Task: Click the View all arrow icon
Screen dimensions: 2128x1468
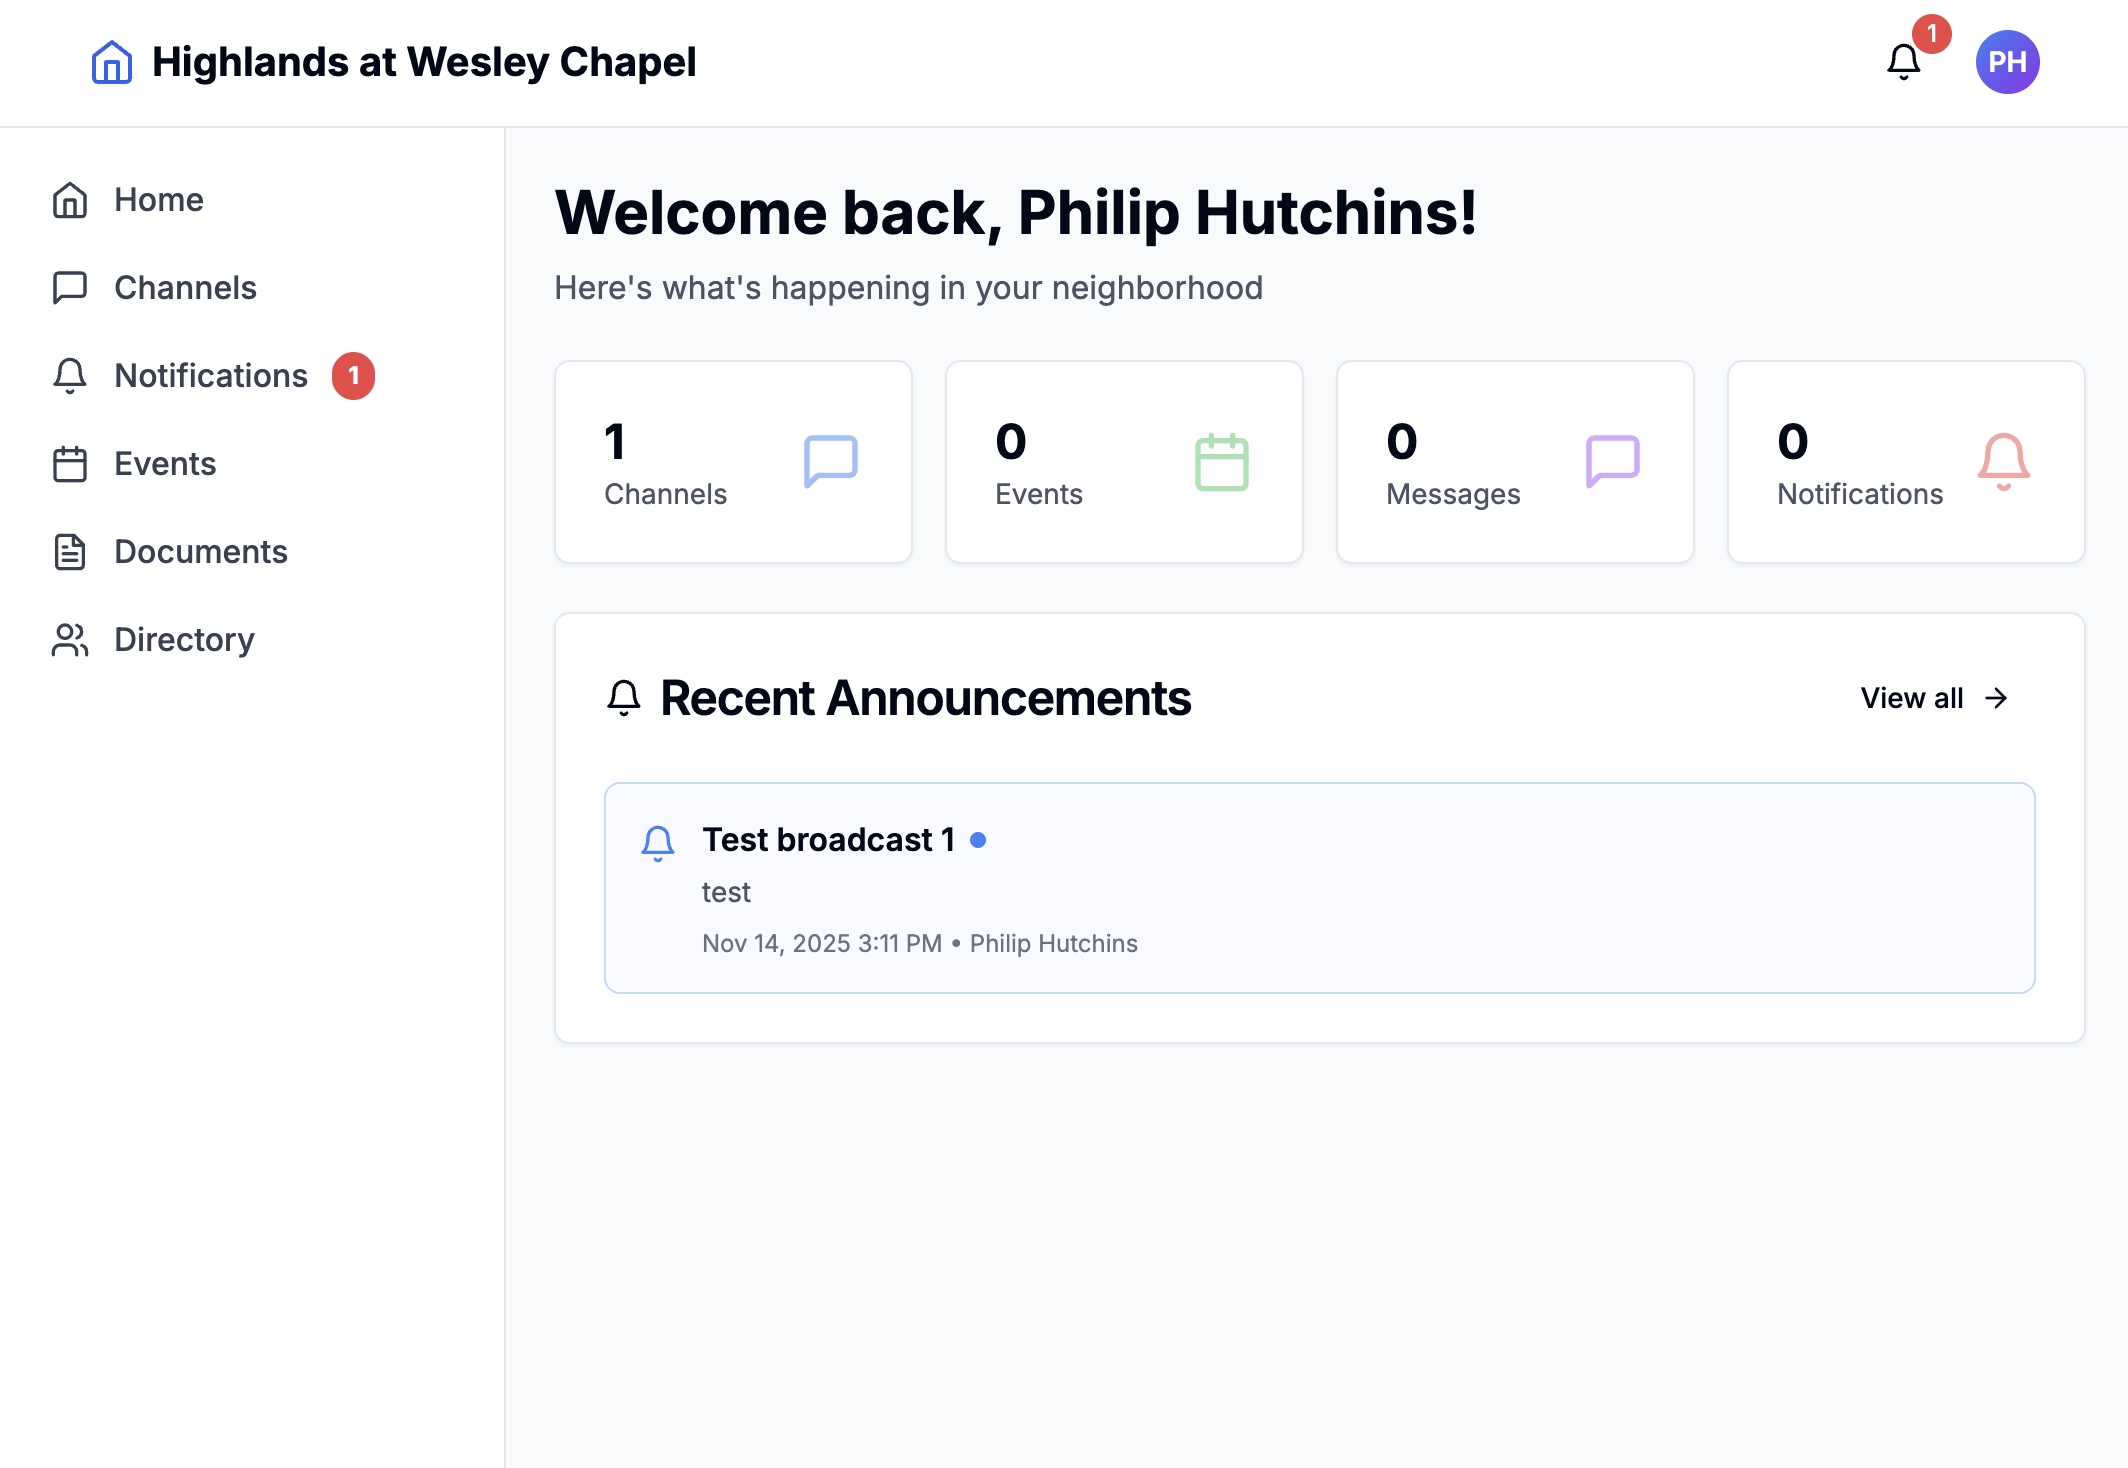Action: tap(1996, 698)
